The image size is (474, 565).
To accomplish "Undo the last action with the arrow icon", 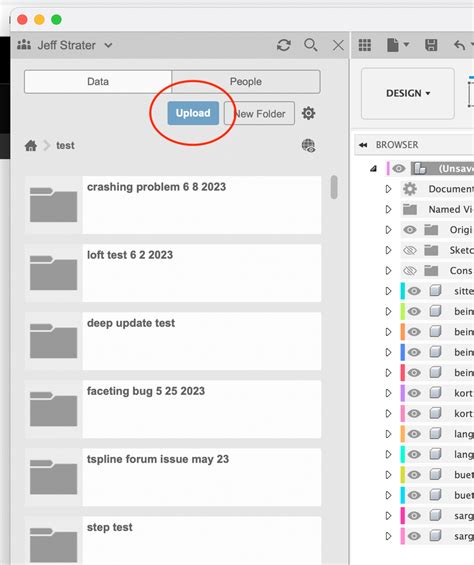I will 459,45.
